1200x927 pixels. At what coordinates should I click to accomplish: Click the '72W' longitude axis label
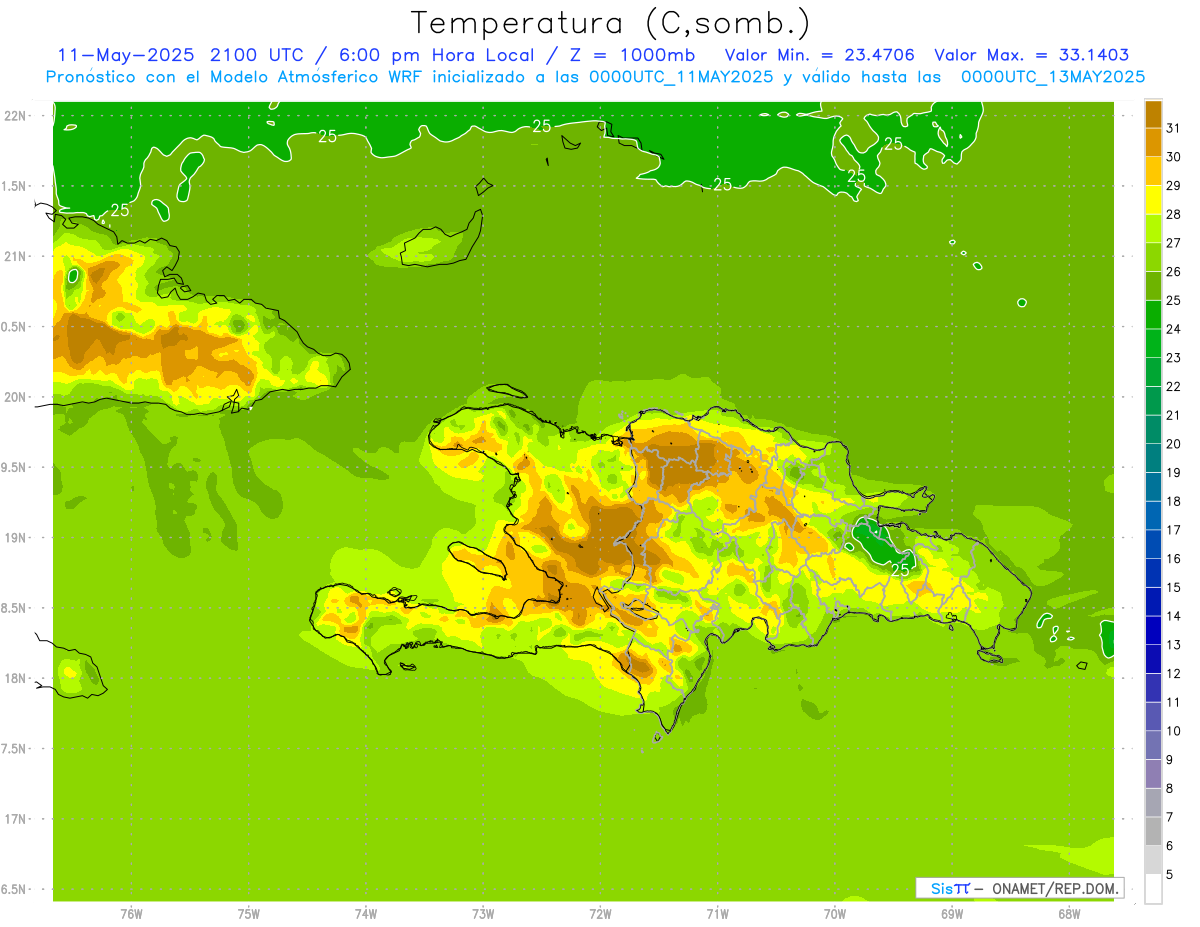click(600, 914)
